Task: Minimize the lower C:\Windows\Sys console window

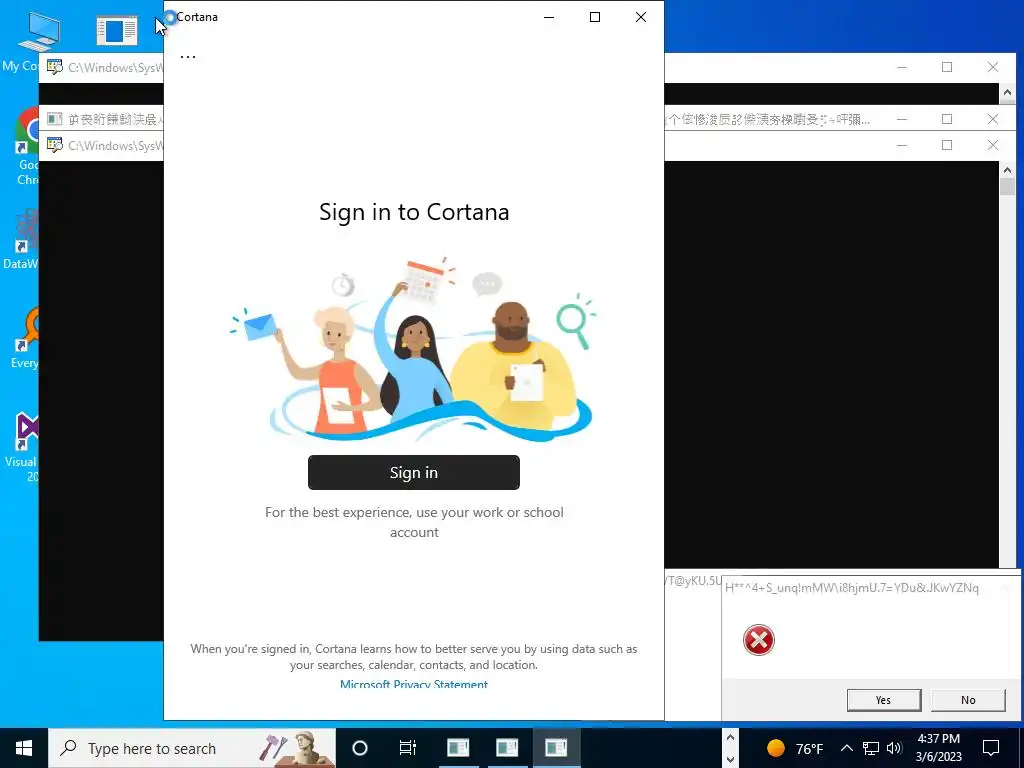Action: point(902,145)
